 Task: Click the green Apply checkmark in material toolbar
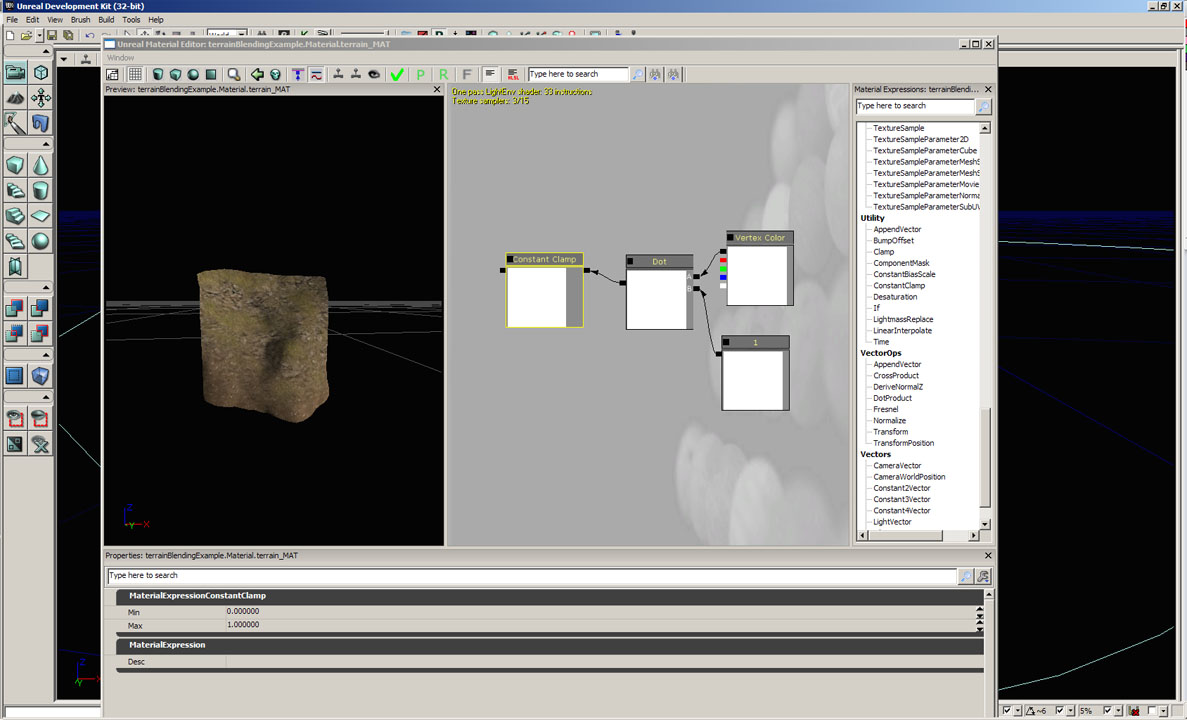(x=397, y=75)
